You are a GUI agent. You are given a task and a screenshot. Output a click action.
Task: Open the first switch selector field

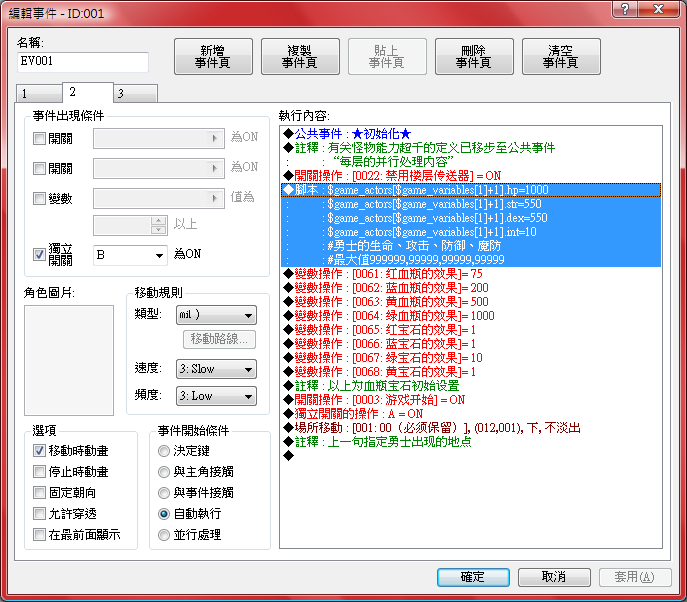point(159,138)
